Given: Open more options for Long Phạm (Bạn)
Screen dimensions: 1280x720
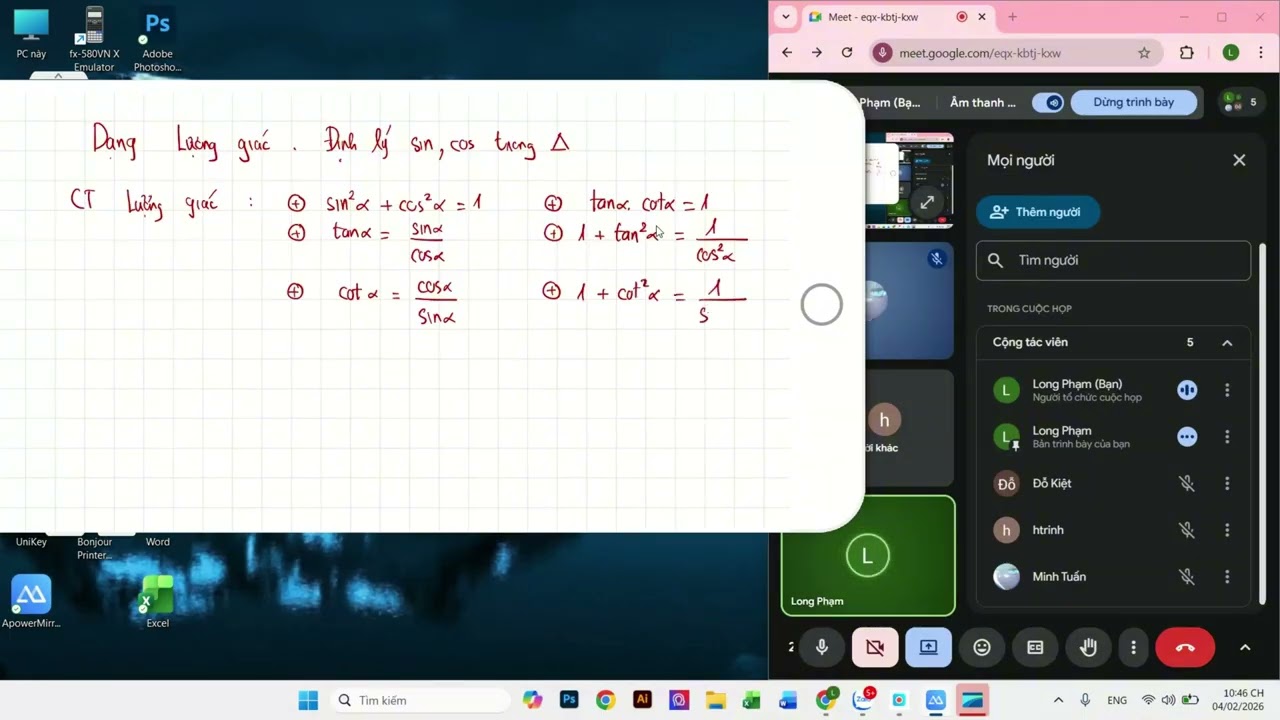Looking at the screenshot, I should tap(1227, 390).
